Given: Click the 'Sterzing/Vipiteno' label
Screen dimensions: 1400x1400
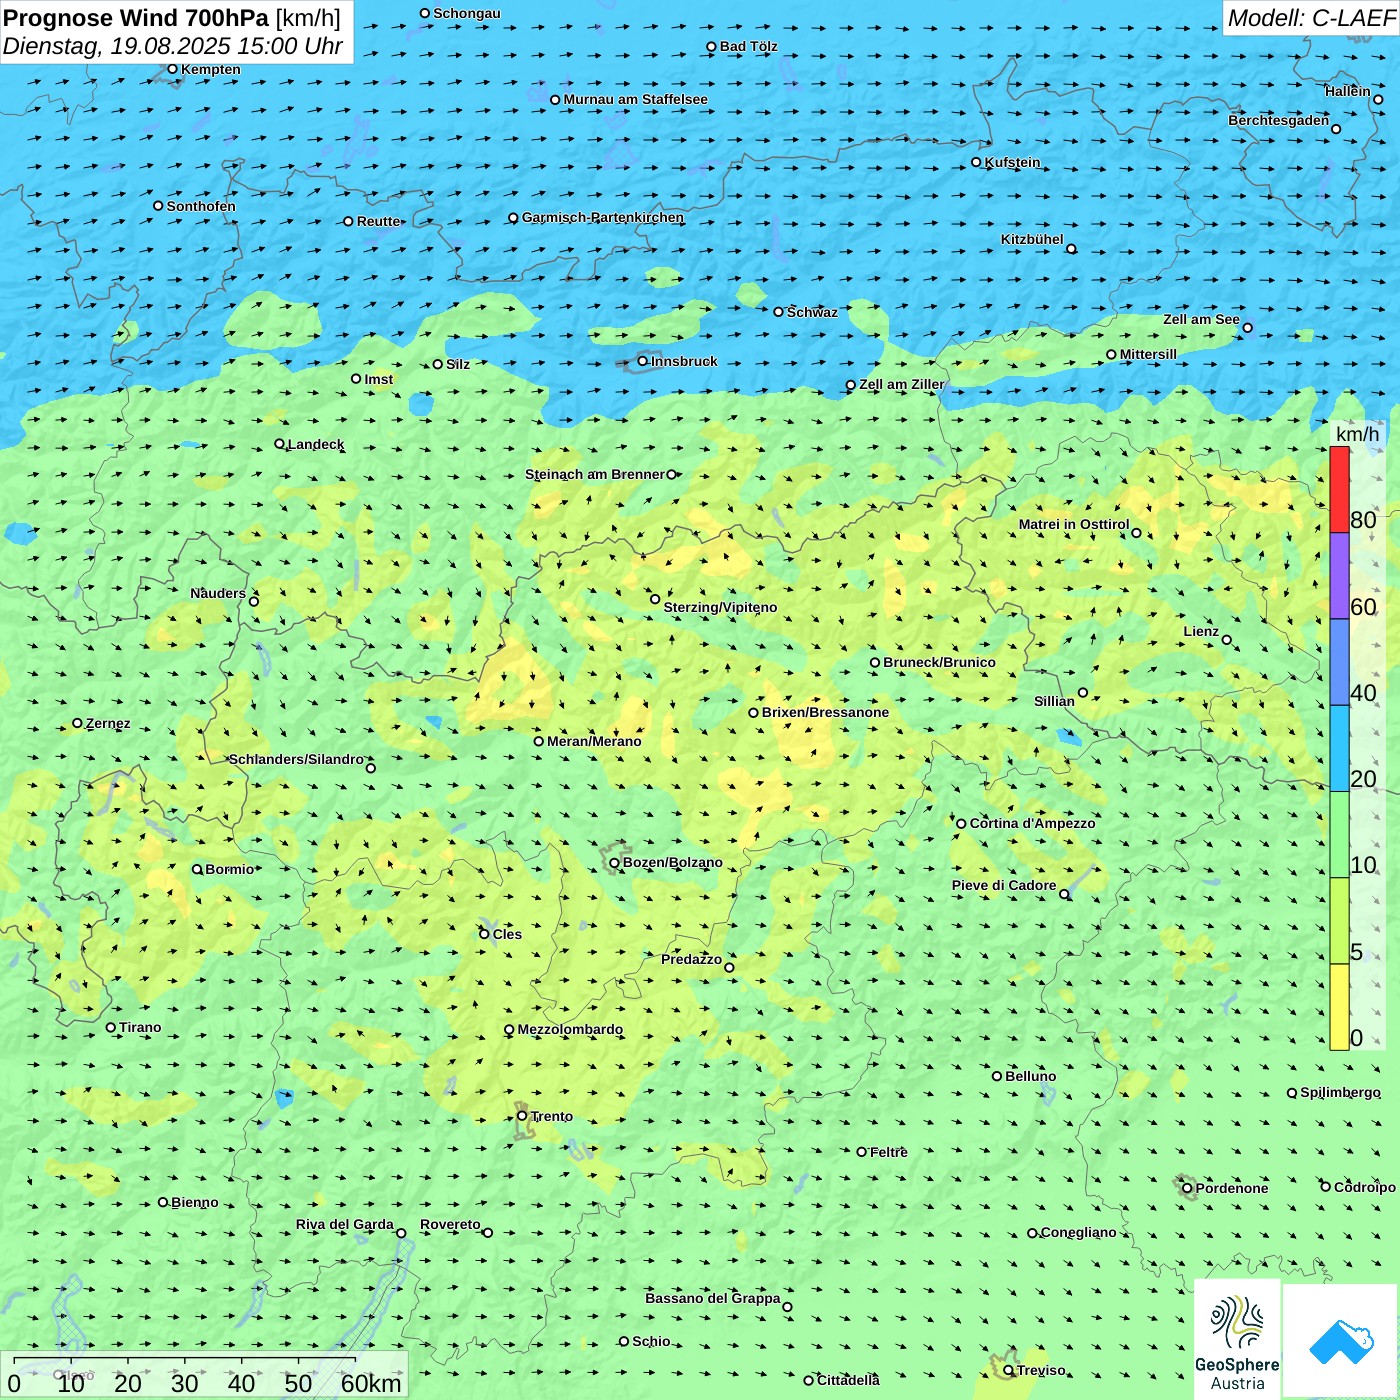Looking at the screenshot, I should (x=720, y=607).
